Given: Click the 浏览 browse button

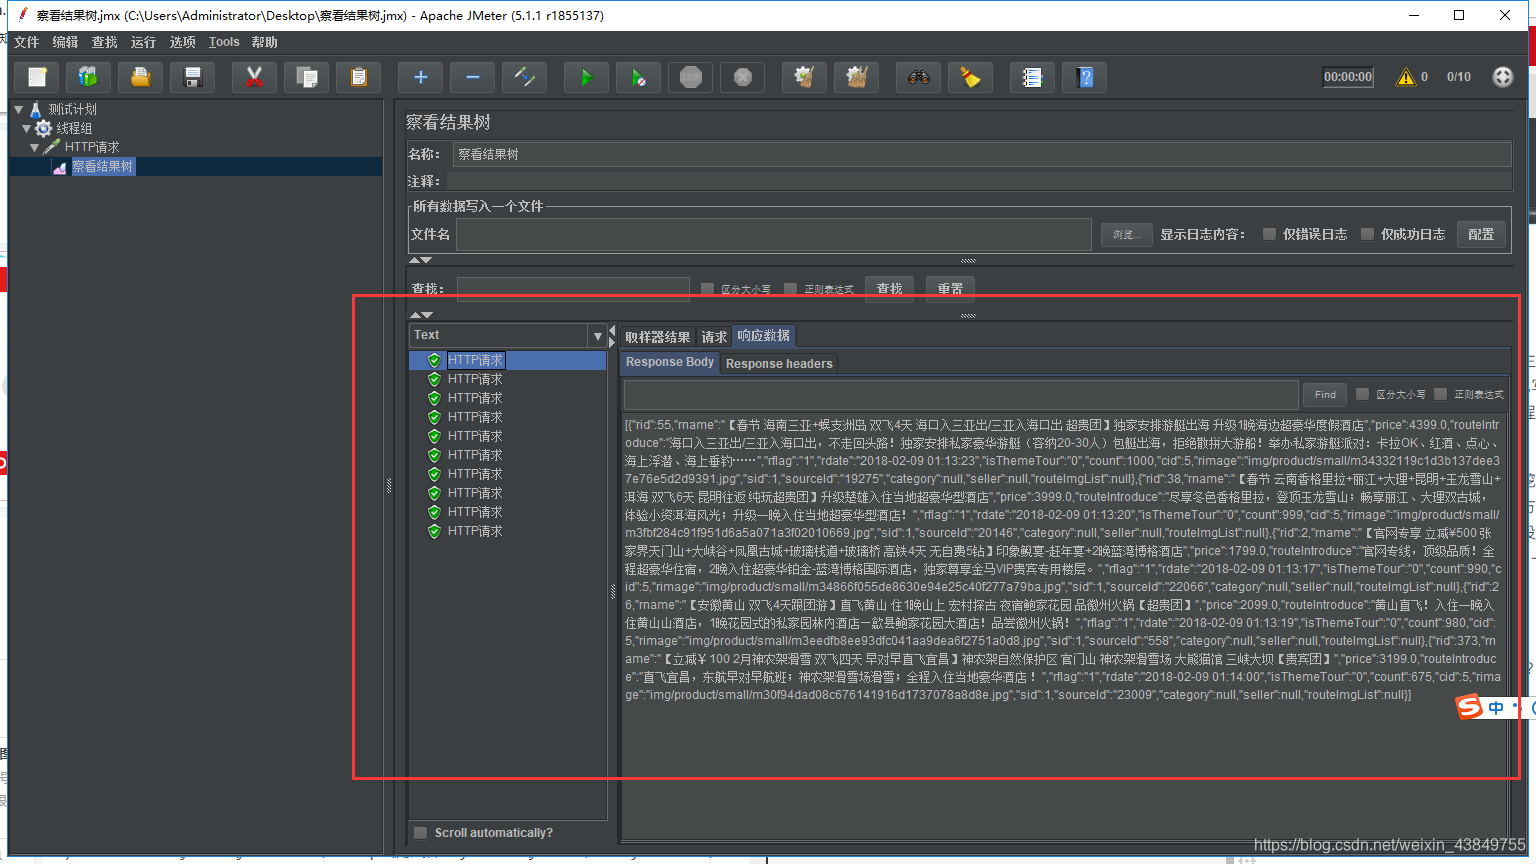Looking at the screenshot, I should [1127, 234].
